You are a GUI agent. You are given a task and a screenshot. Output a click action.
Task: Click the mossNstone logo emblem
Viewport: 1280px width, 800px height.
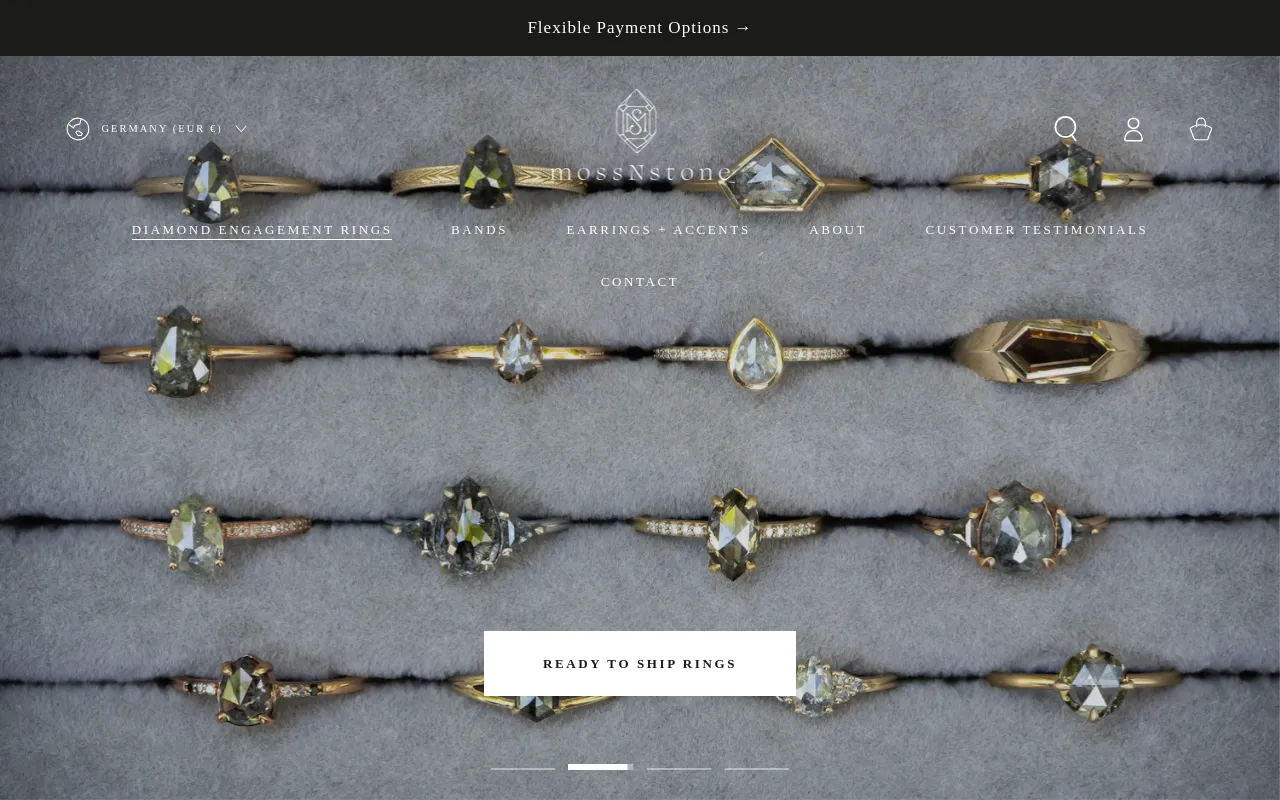[636, 121]
